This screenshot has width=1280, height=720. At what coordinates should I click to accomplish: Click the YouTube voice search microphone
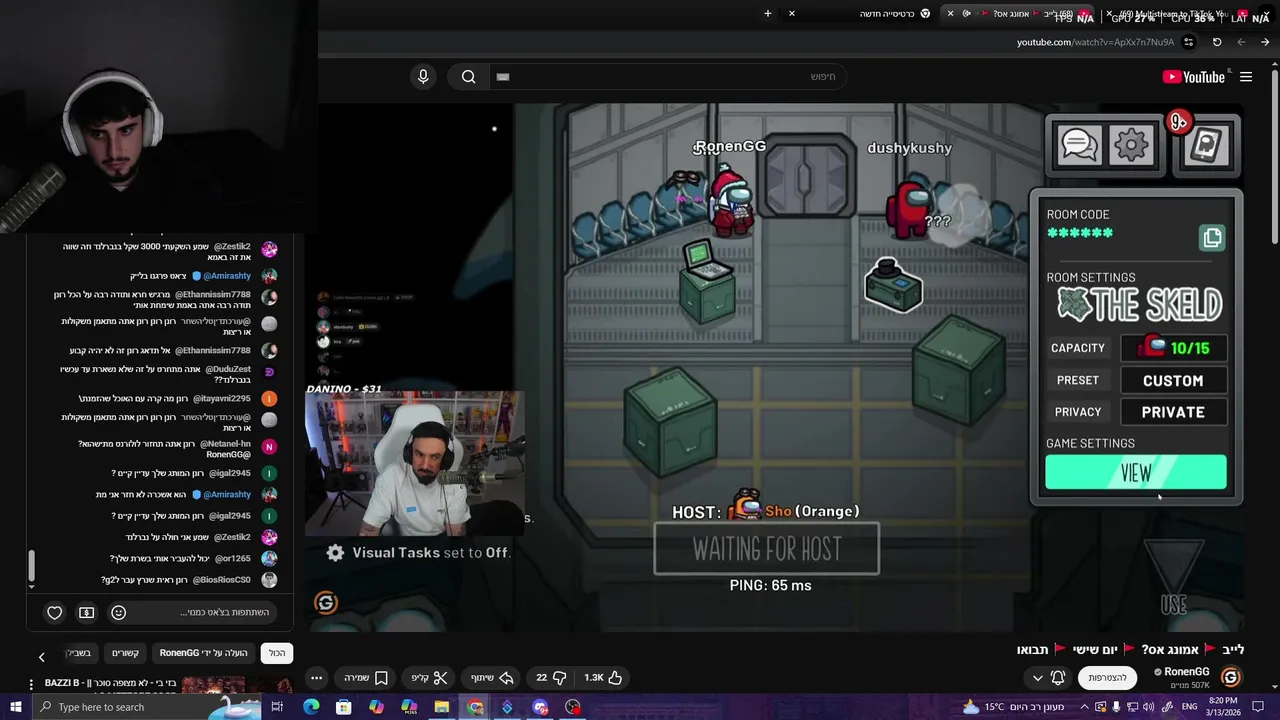[423, 77]
